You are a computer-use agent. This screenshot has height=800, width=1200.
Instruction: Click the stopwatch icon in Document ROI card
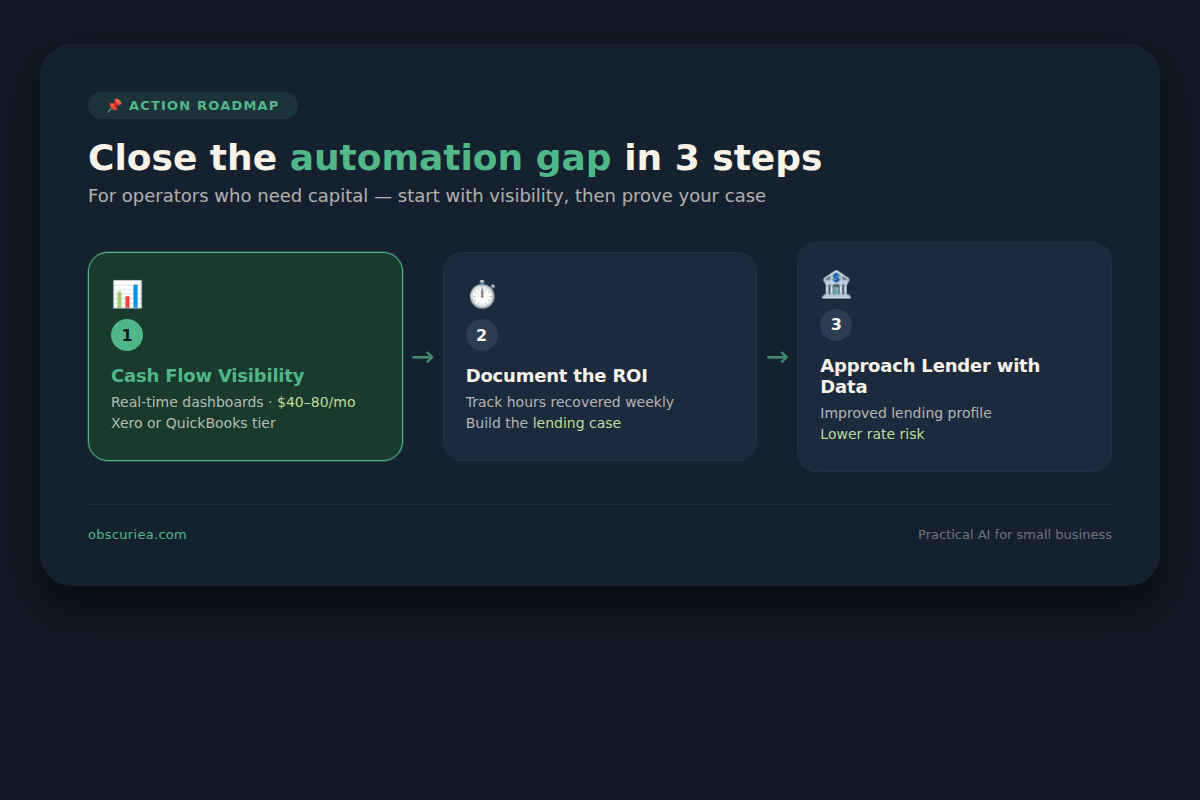tap(482, 294)
